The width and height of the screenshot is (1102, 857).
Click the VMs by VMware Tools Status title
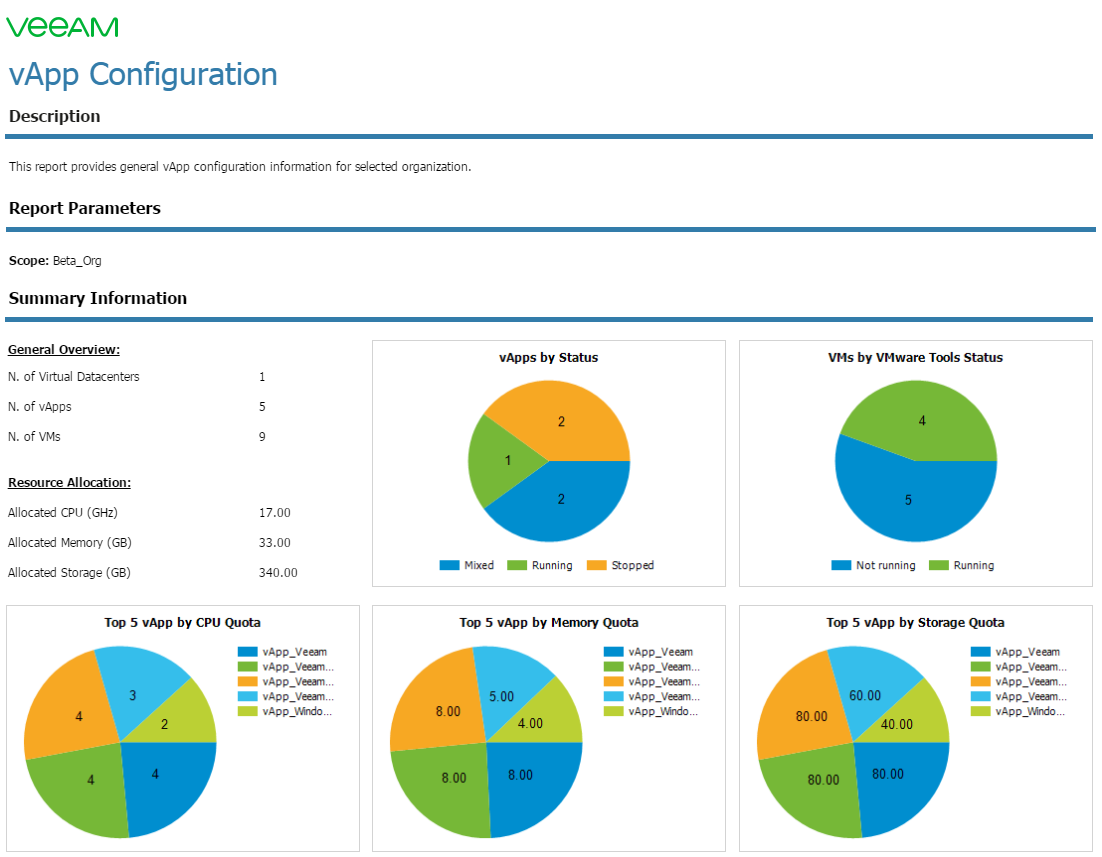(x=916, y=357)
